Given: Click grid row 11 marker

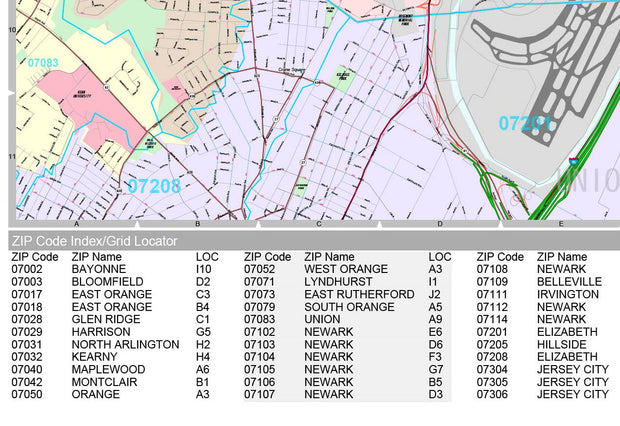Looking at the screenshot, I should point(12,157).
